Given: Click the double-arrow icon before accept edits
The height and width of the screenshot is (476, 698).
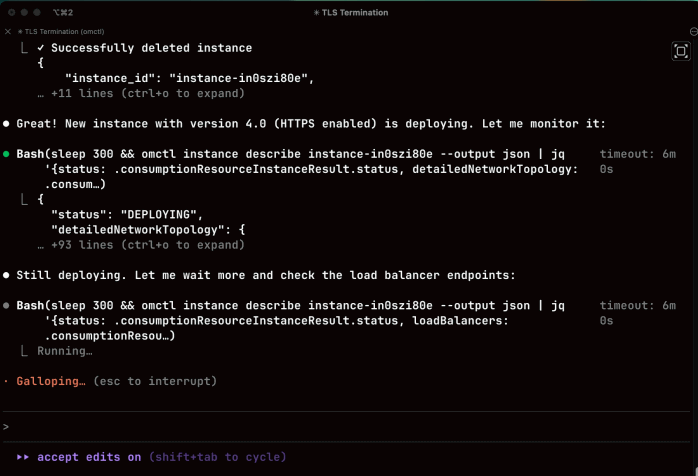Looking at the screenshot, I should click(x=23, y=457).
